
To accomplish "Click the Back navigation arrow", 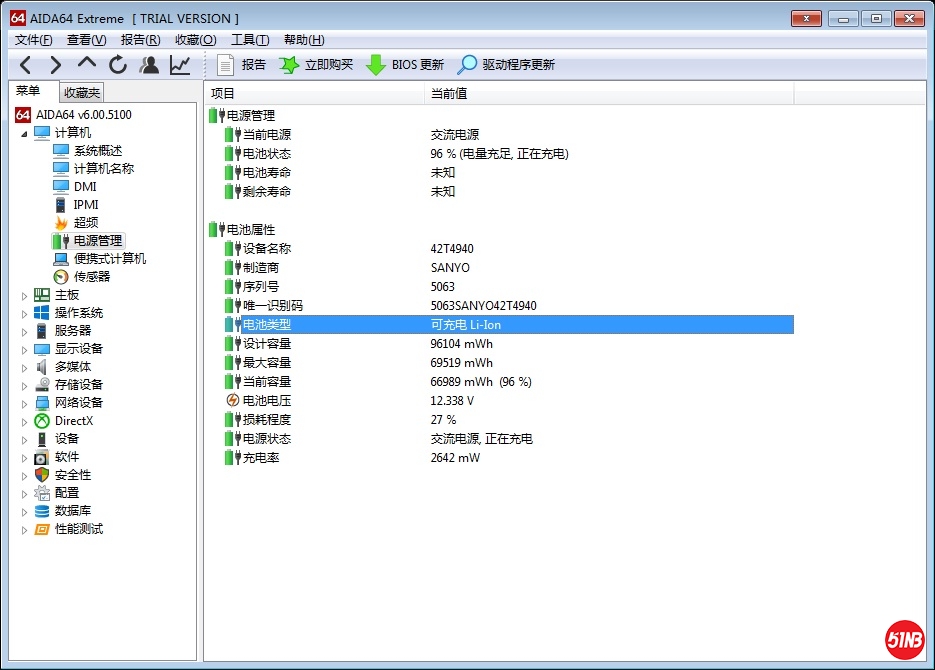I will (x=26, y=65).
